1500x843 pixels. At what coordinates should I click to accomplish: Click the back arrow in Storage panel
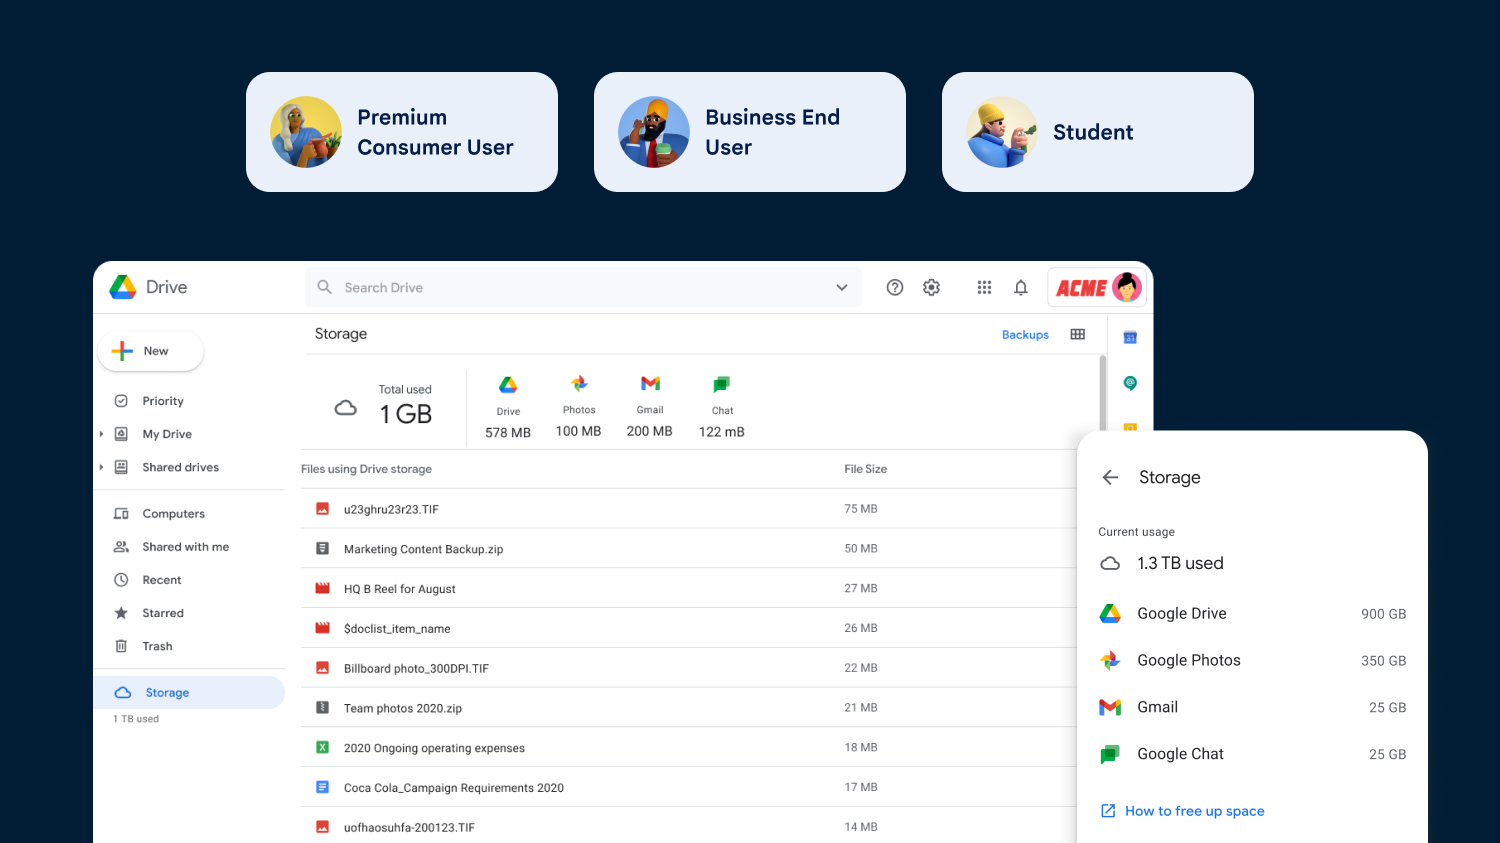pos(1110,478)
